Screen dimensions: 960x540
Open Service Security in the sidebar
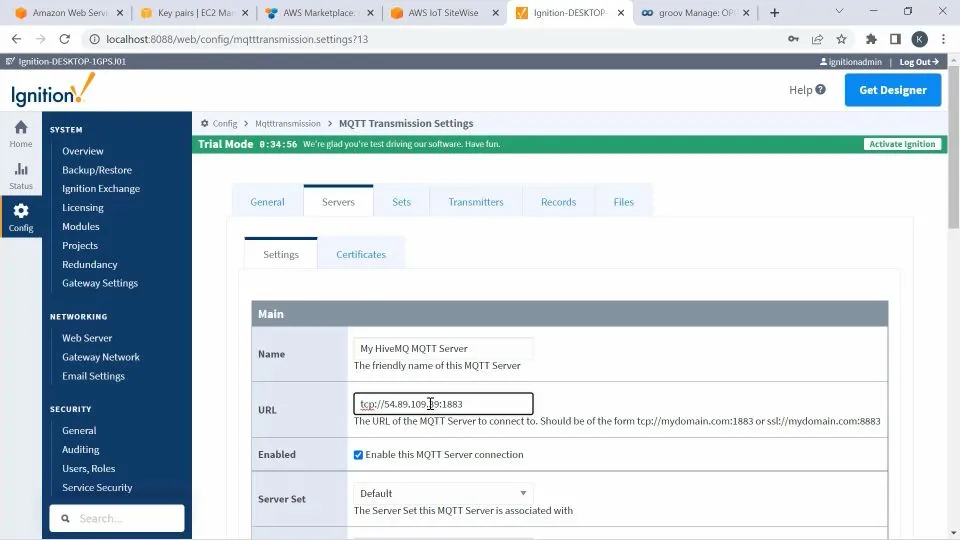97,487
